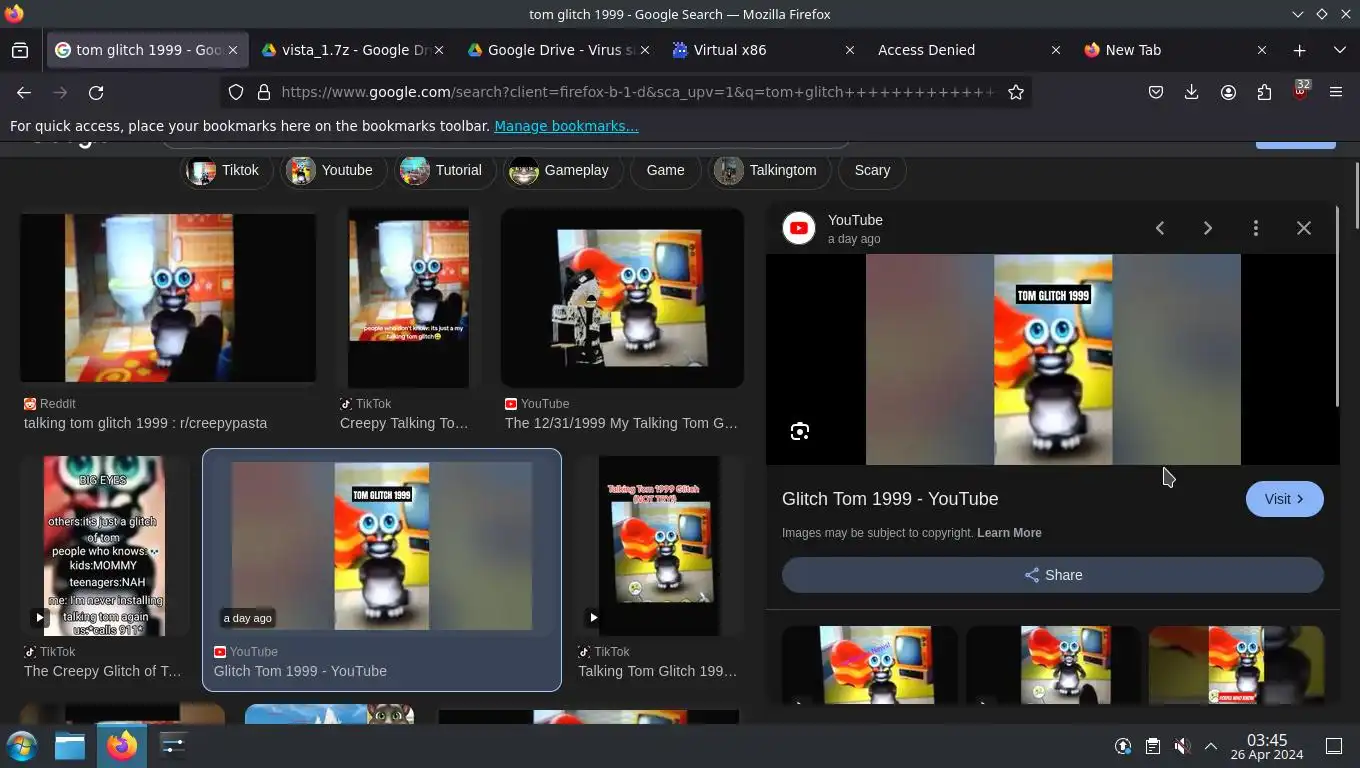Filter results with the Talkingtom chip
1360x768 pixels.
[x=770, y=170]
